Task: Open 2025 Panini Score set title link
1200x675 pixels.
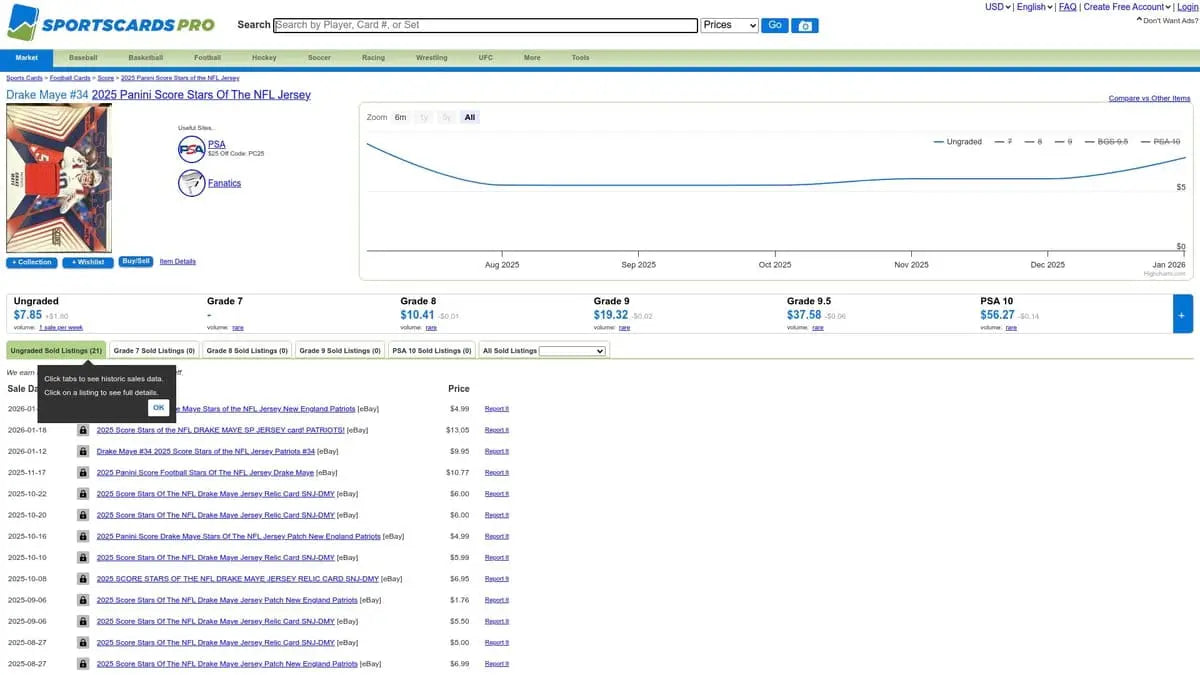Action: [201, 95]
